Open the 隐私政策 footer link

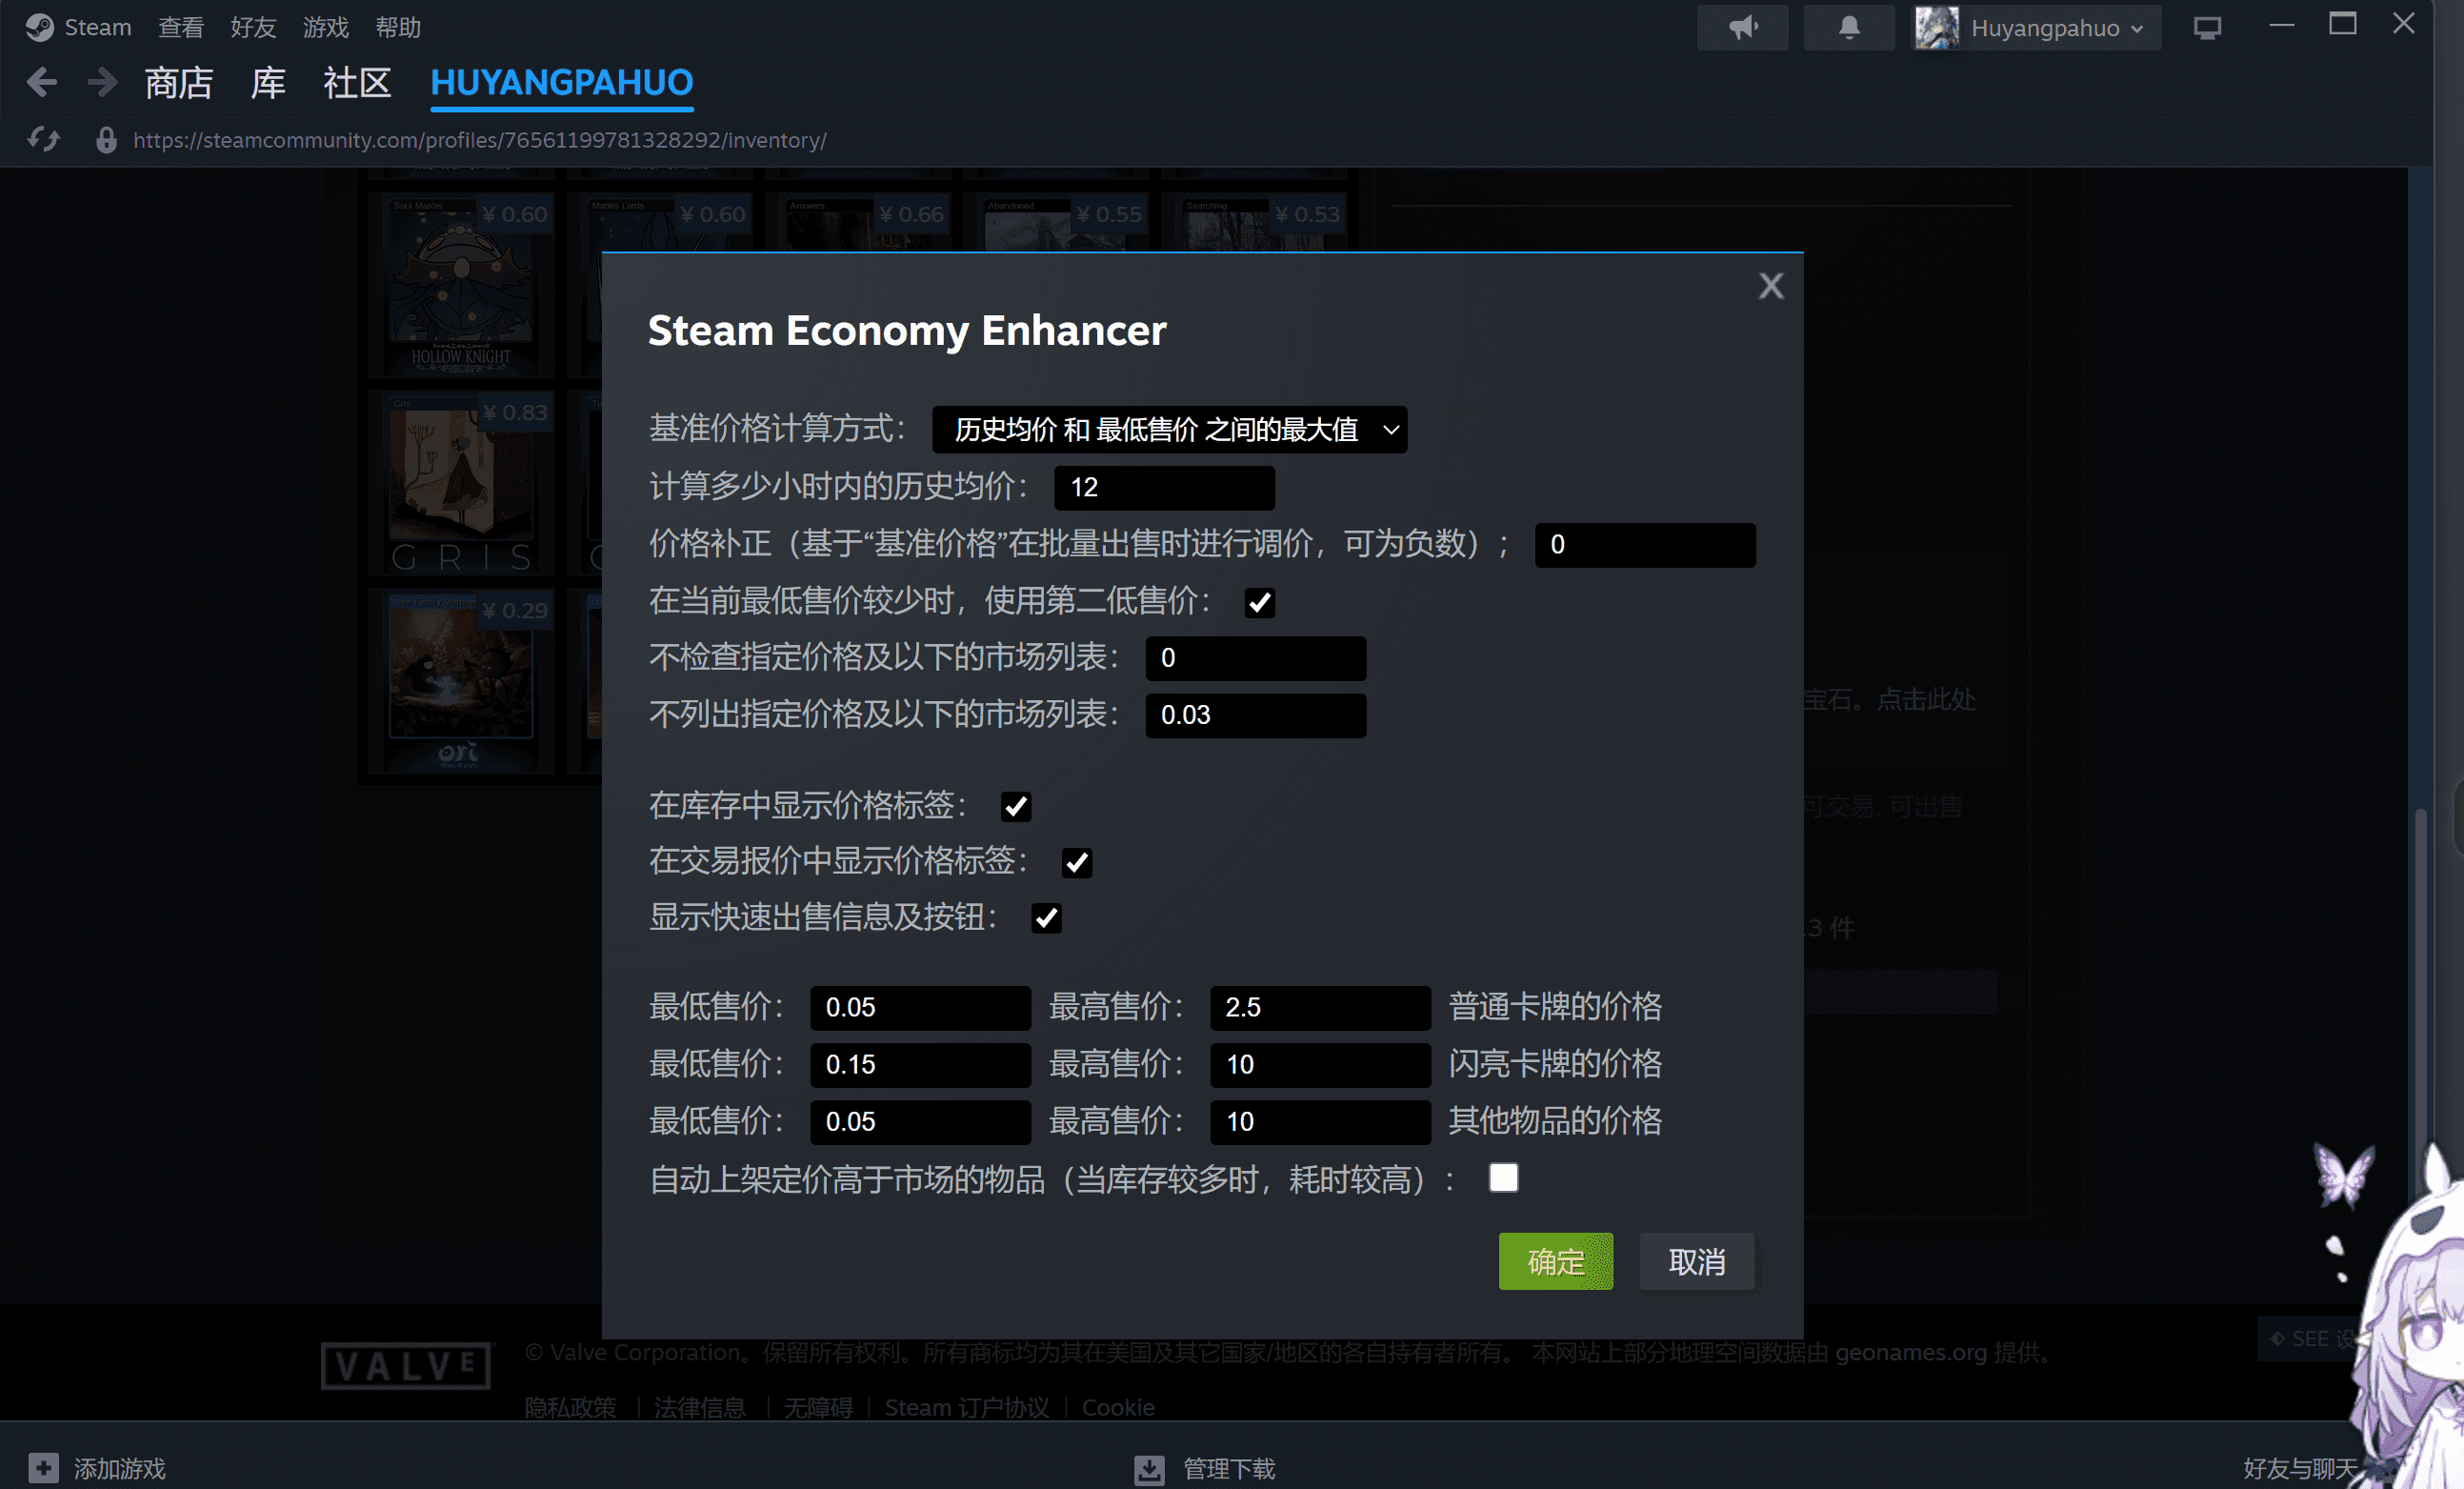tap(570, 1407)
